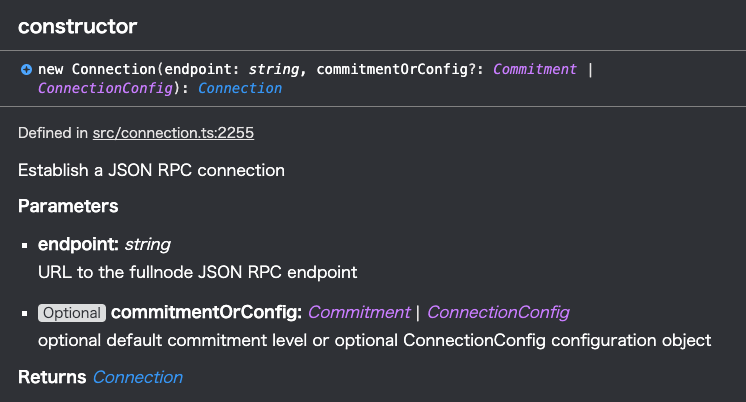Image resolution: width=746 pixels, height=402 pixels.
Task: Open ConnectionConfig type in the constructor signature
Action: [105, 88]
